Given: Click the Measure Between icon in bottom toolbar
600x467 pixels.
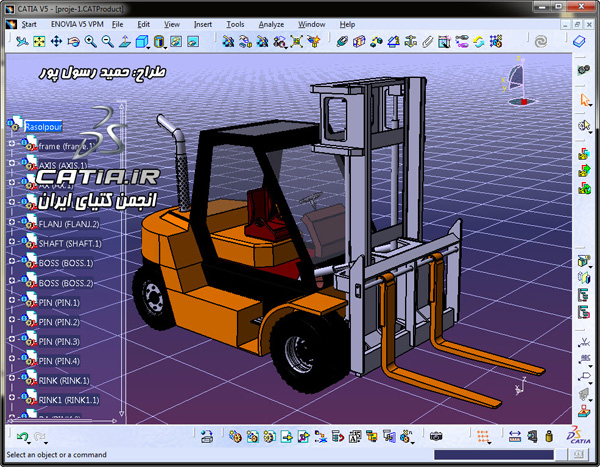Looking at the screenshot, I should tap(515, 436).
